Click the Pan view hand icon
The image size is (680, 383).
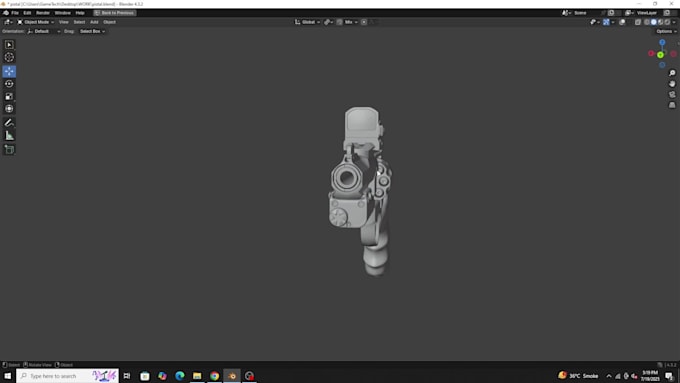click(x=672, y=84)
